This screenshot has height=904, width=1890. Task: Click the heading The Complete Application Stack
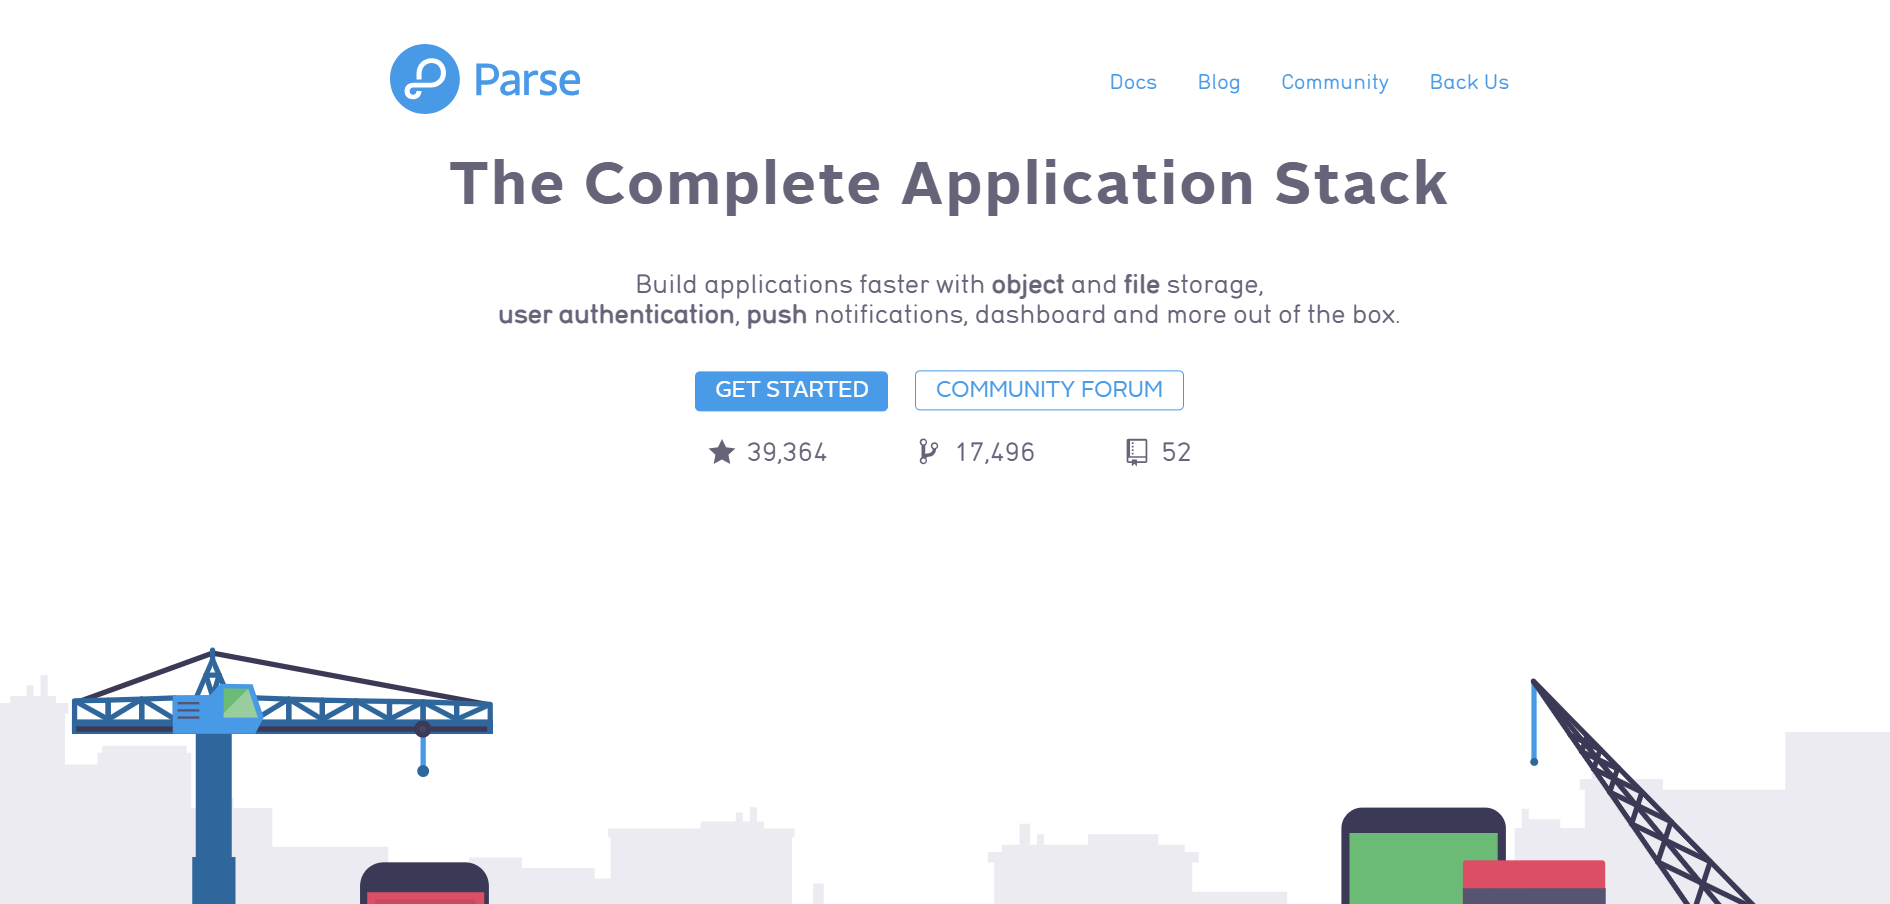tap(949, 184)
